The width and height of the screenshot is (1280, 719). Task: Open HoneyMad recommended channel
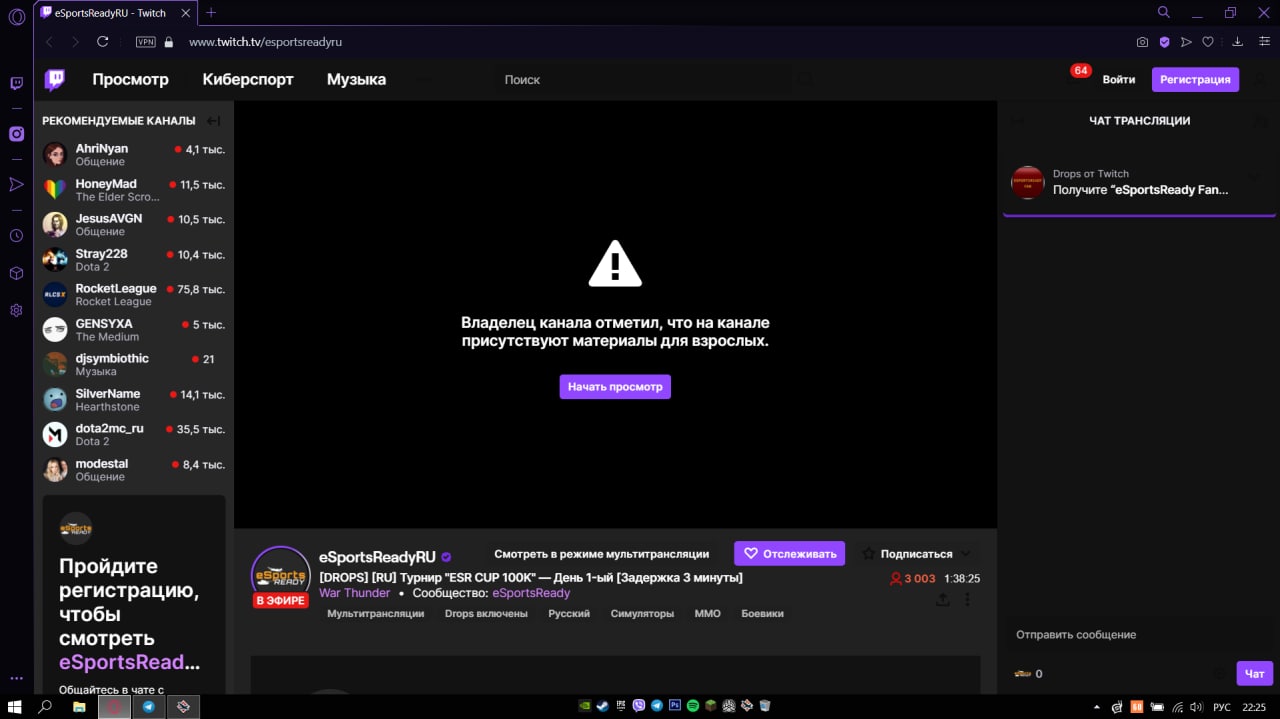tap(134, 190)
